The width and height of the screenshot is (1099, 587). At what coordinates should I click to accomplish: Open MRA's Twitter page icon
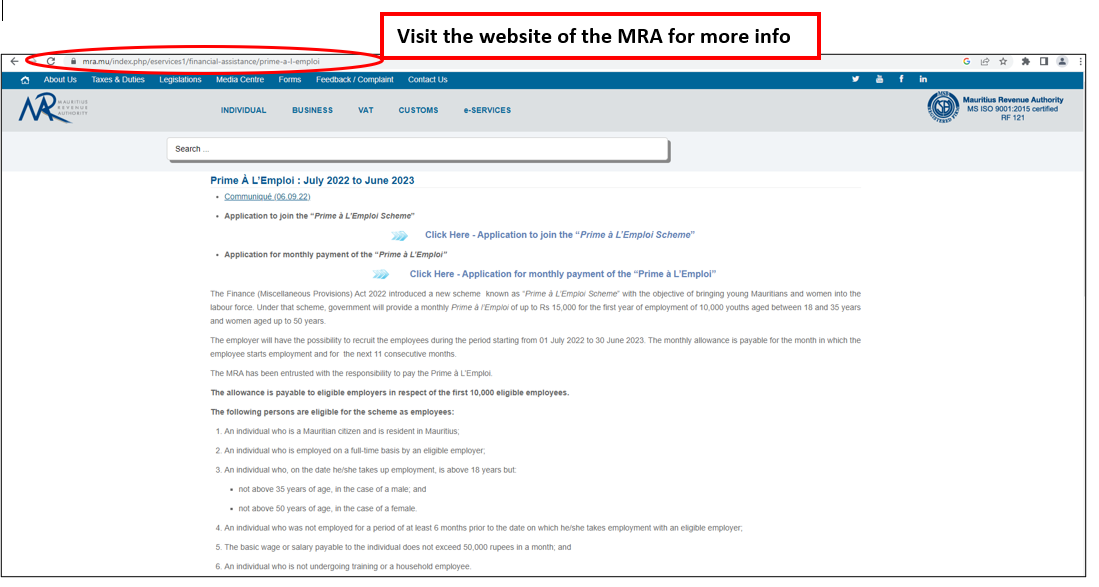pyautogui.click(x=855, y=79)
